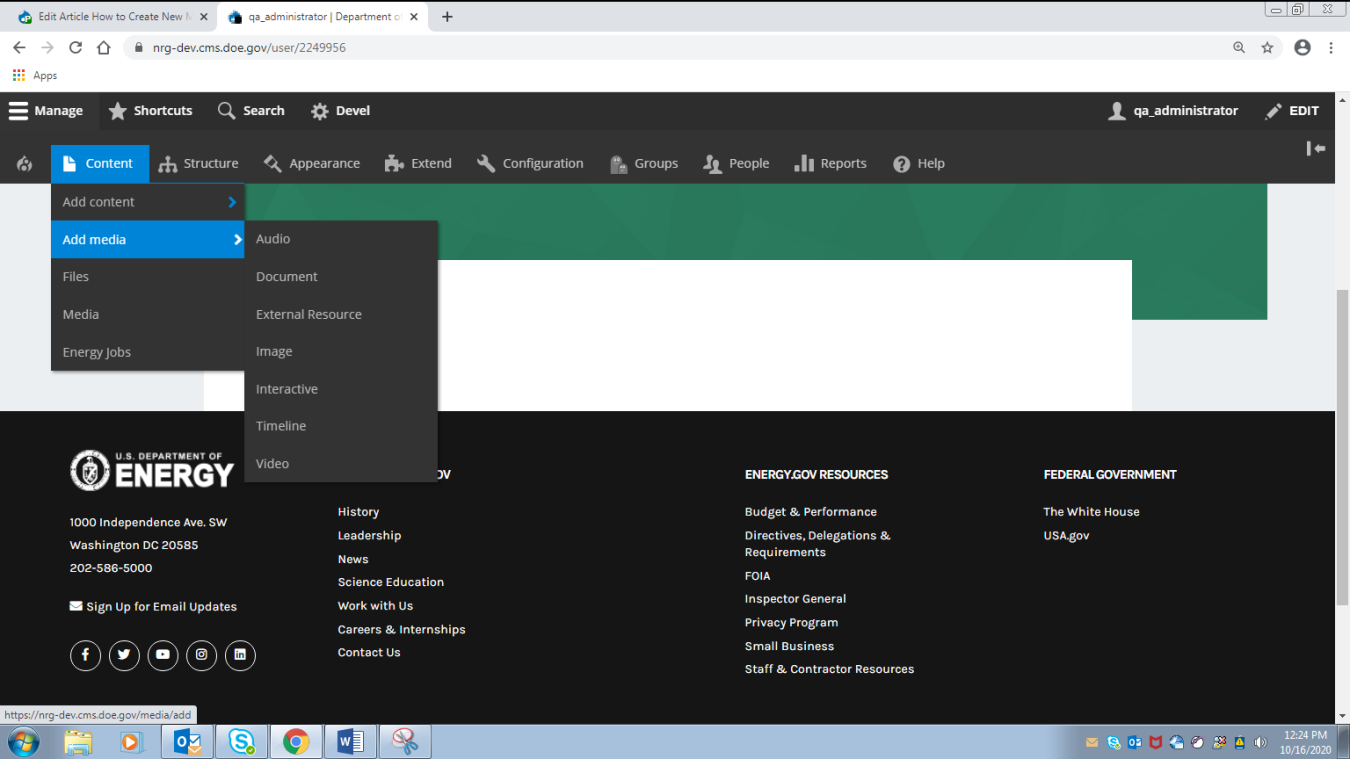Viewport: 1350px width, 759px height.
Task: Open the Chrome three-dot menu
Action: pyautogui.click(x=1331, y=47)
